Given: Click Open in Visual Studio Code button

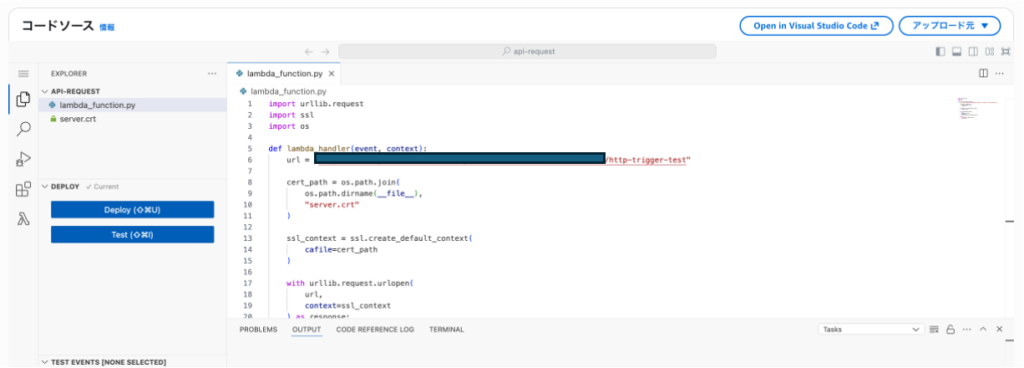Looking at the screenshot, I should click(816, 26).
